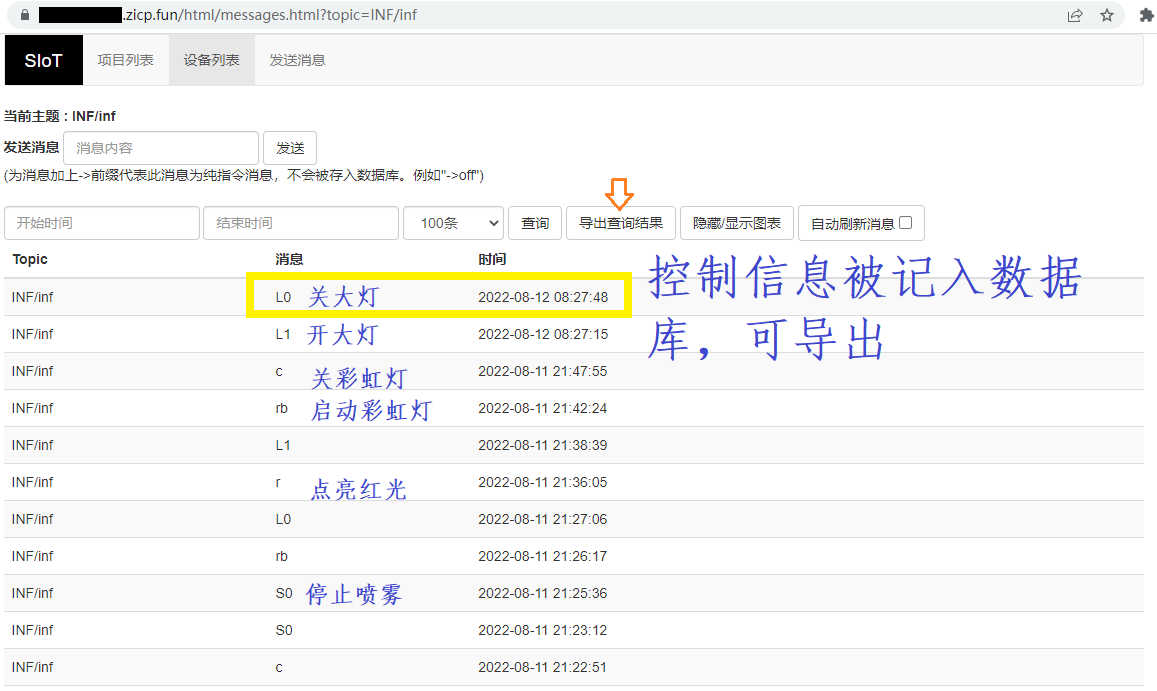Click the 时间 column header
The image size is (1157, 691).
pyautogui.click(x=492, y=259)
